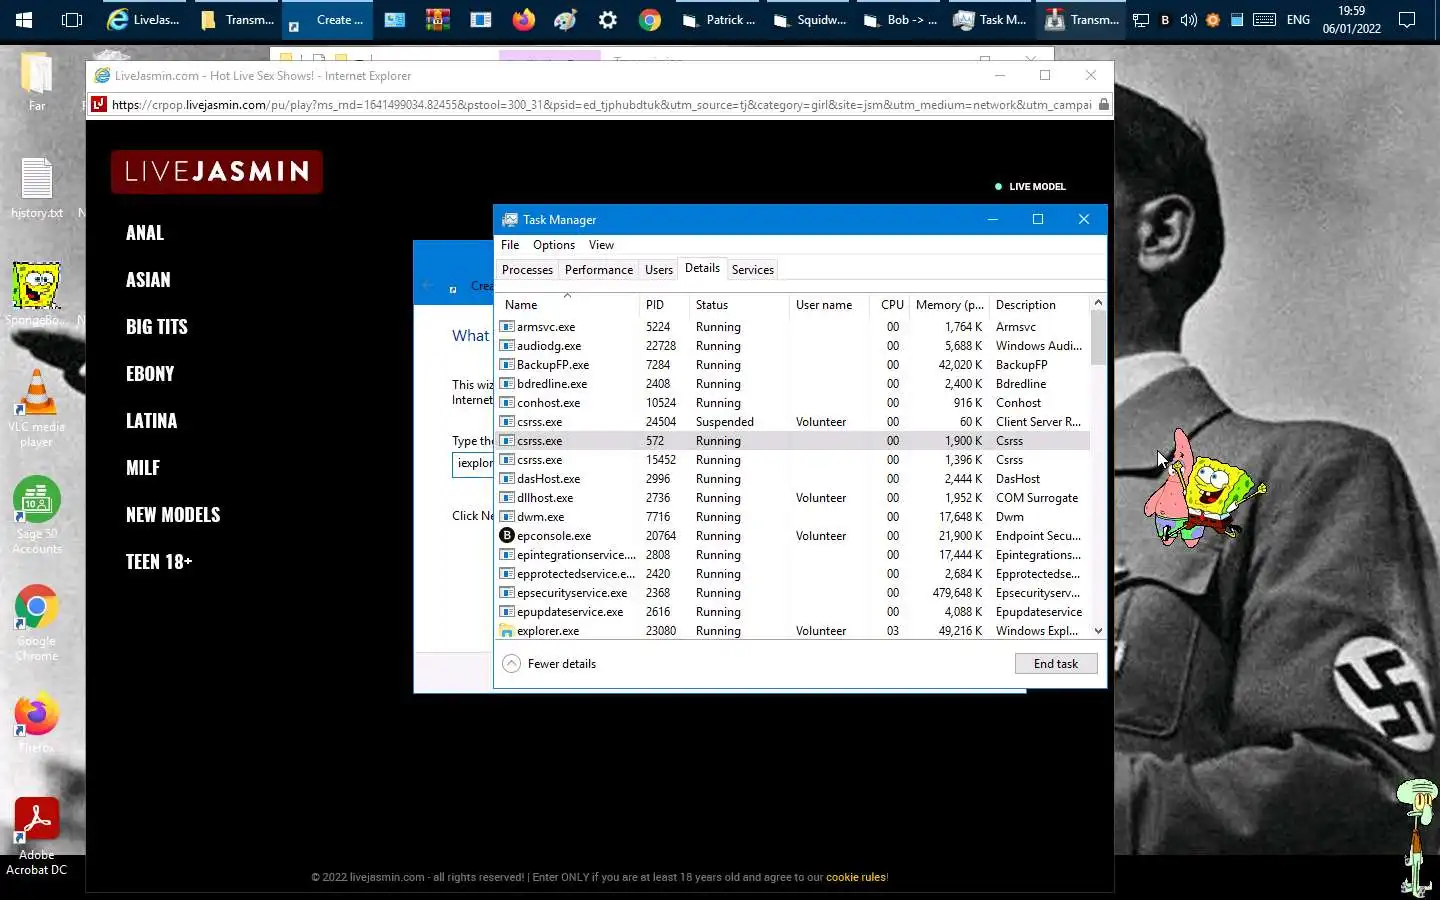This screenshot has width=1440, height=900.
Task: Open the touch keyboard tray icon
Action: [x=1264, y=19]
